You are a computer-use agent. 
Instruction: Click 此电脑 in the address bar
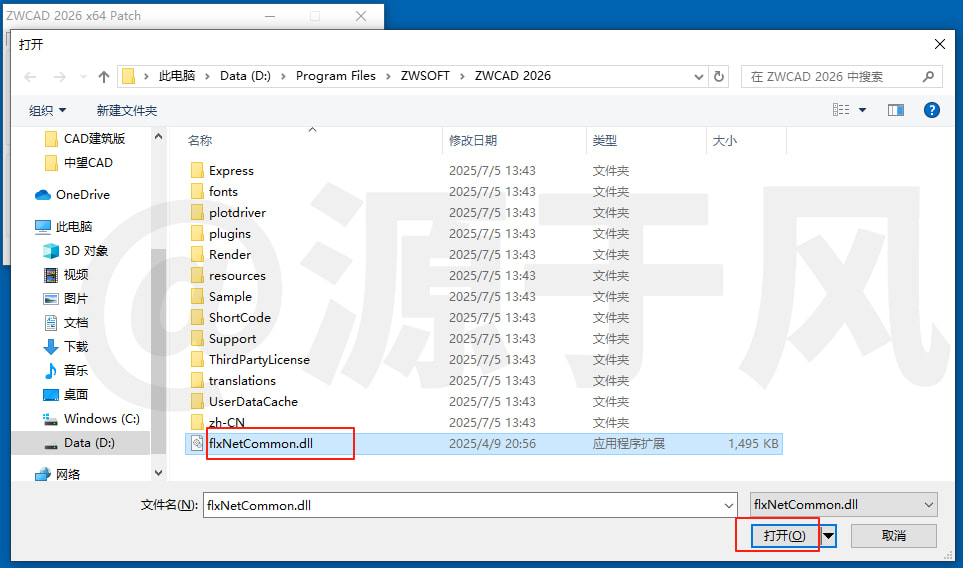(x=177, y=76)
